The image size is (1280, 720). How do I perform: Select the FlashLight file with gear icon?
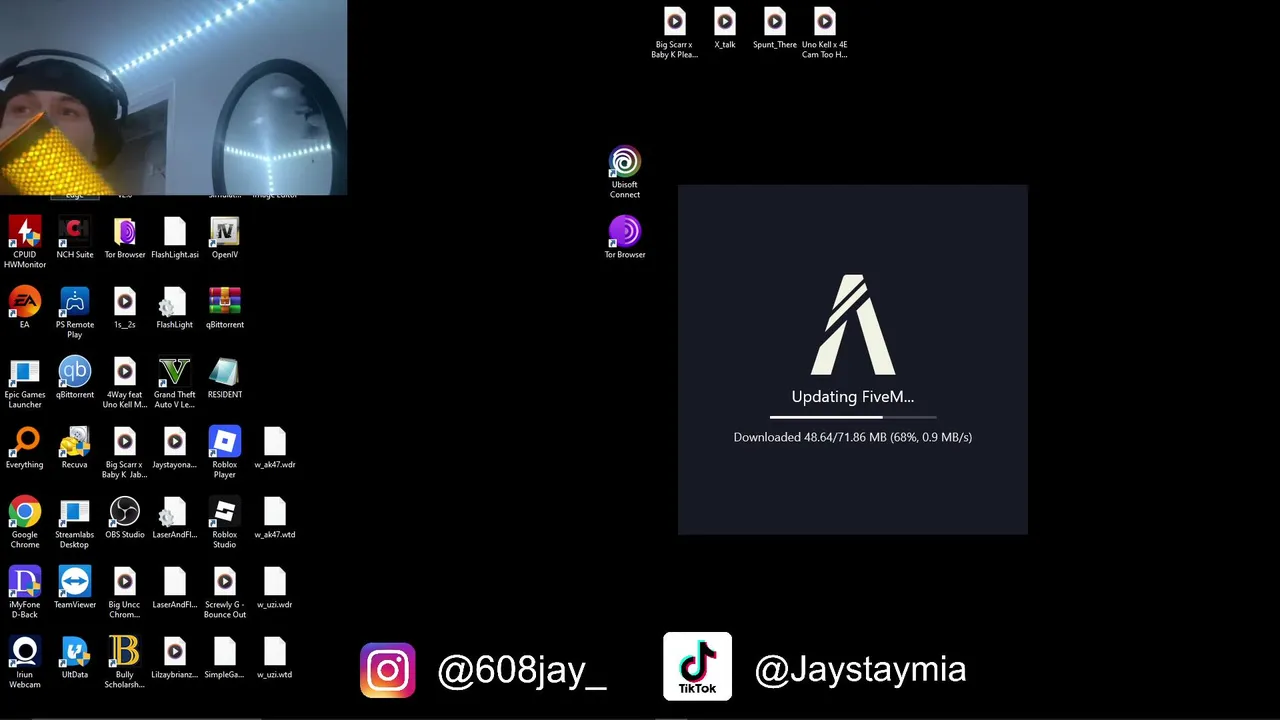click(x=175, y=308)
